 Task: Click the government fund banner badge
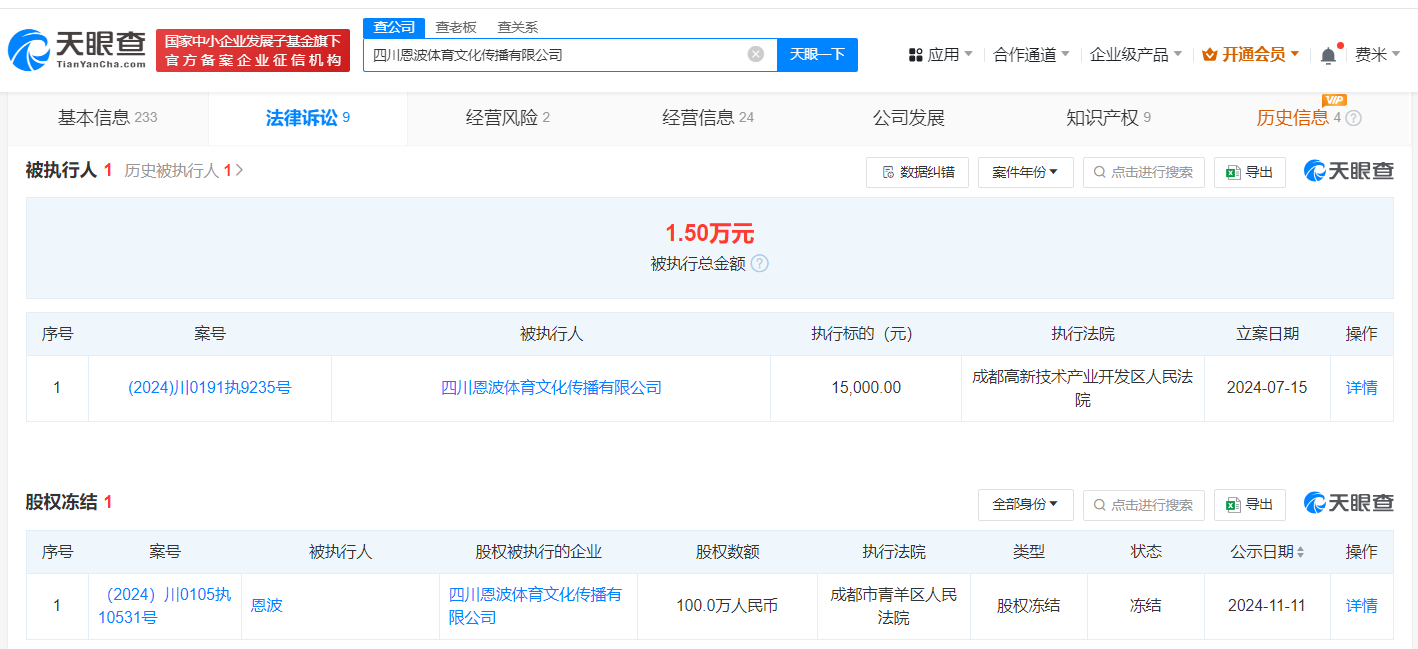(x=253, y=50)
